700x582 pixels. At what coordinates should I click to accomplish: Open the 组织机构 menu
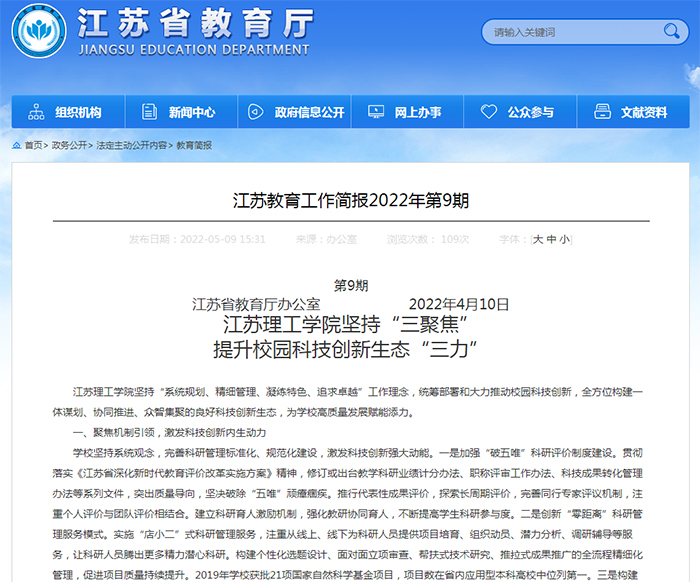[78, 112]
